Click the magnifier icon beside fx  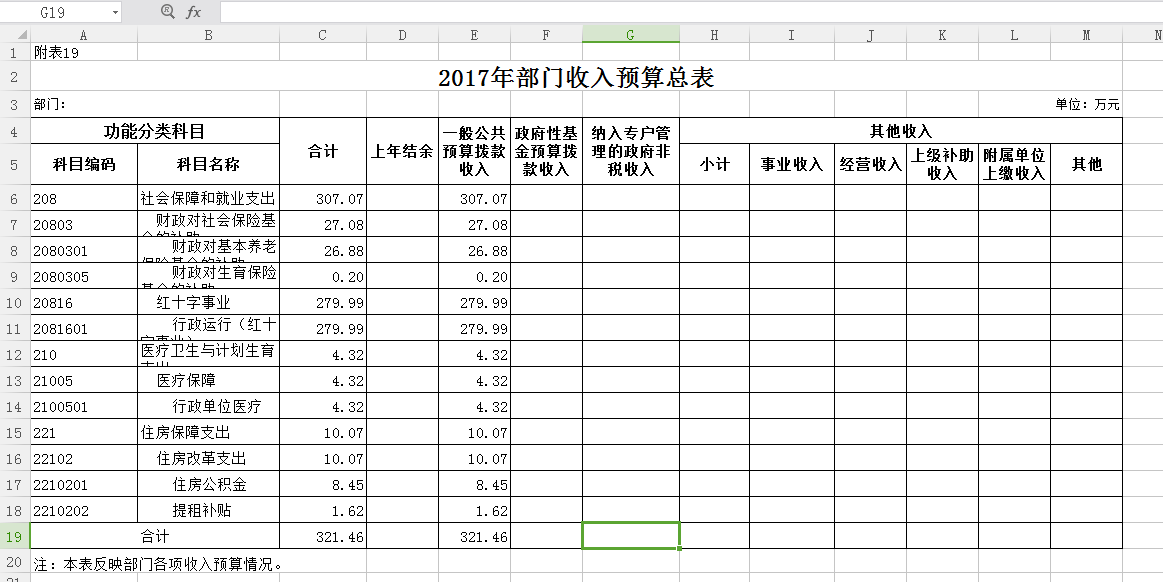click(x=168, y=12)
